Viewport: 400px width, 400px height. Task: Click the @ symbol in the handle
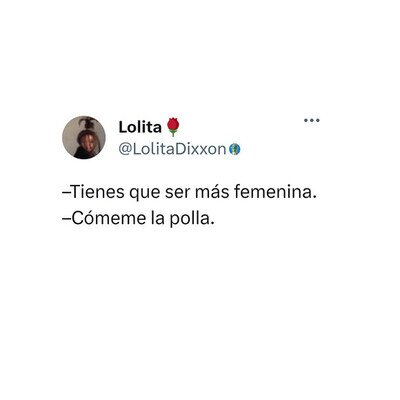pos(125,150)
